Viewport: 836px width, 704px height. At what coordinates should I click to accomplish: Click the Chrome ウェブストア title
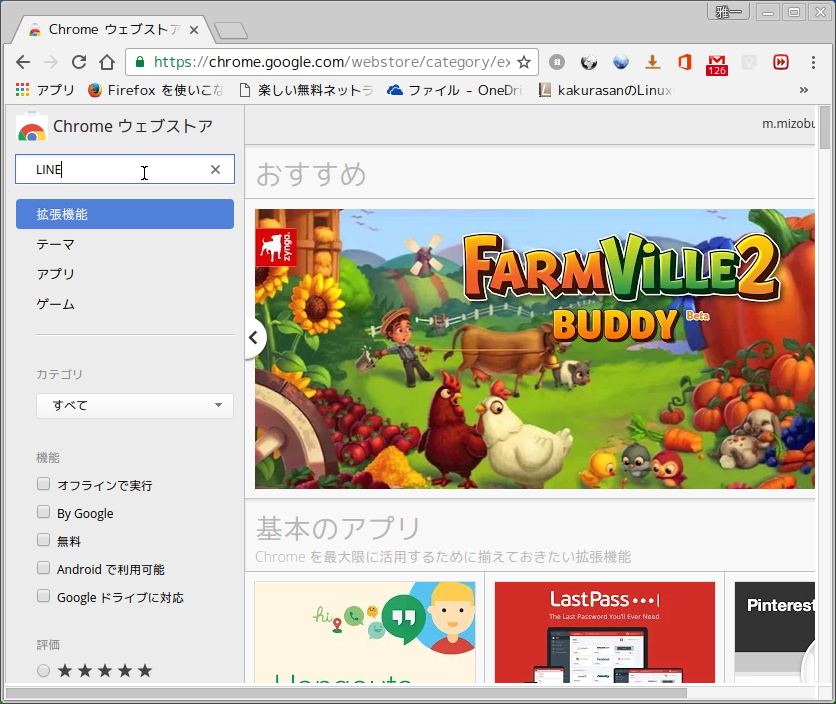point(133,126)
